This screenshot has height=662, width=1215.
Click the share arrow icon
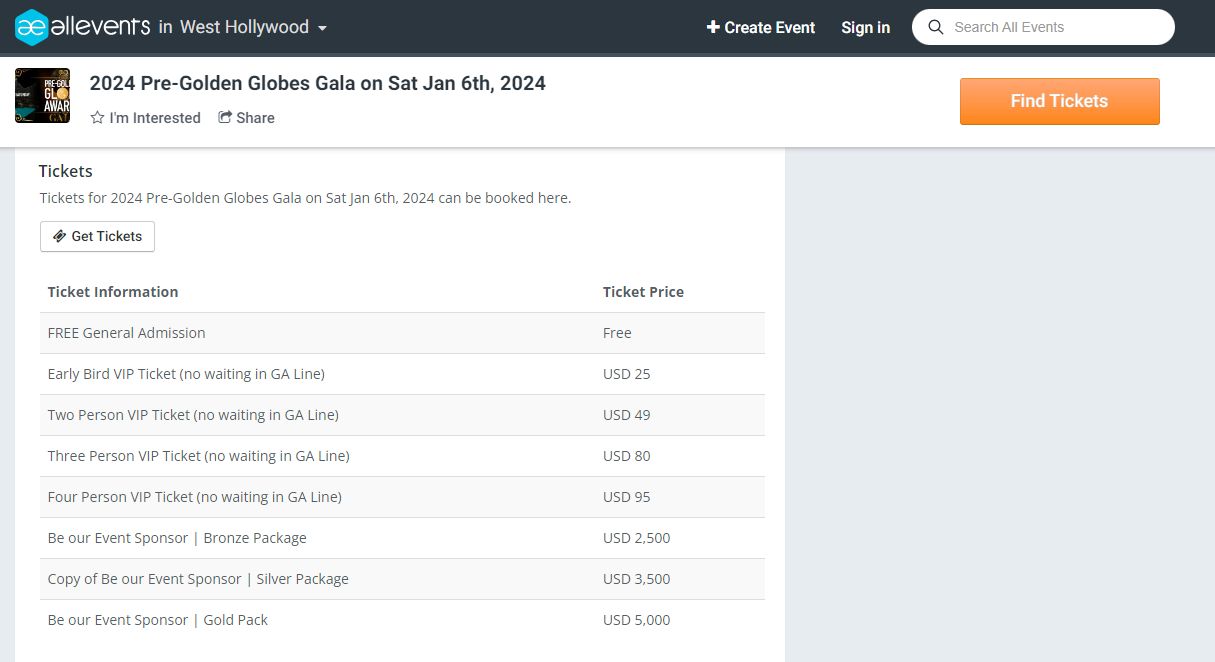(x=225, y=117)
